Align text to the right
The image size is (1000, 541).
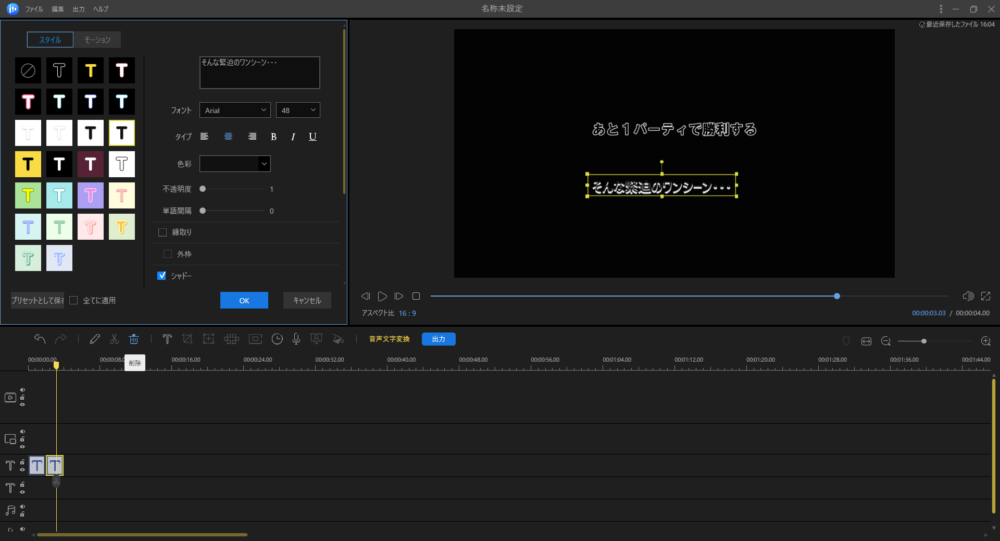point(252,137)
